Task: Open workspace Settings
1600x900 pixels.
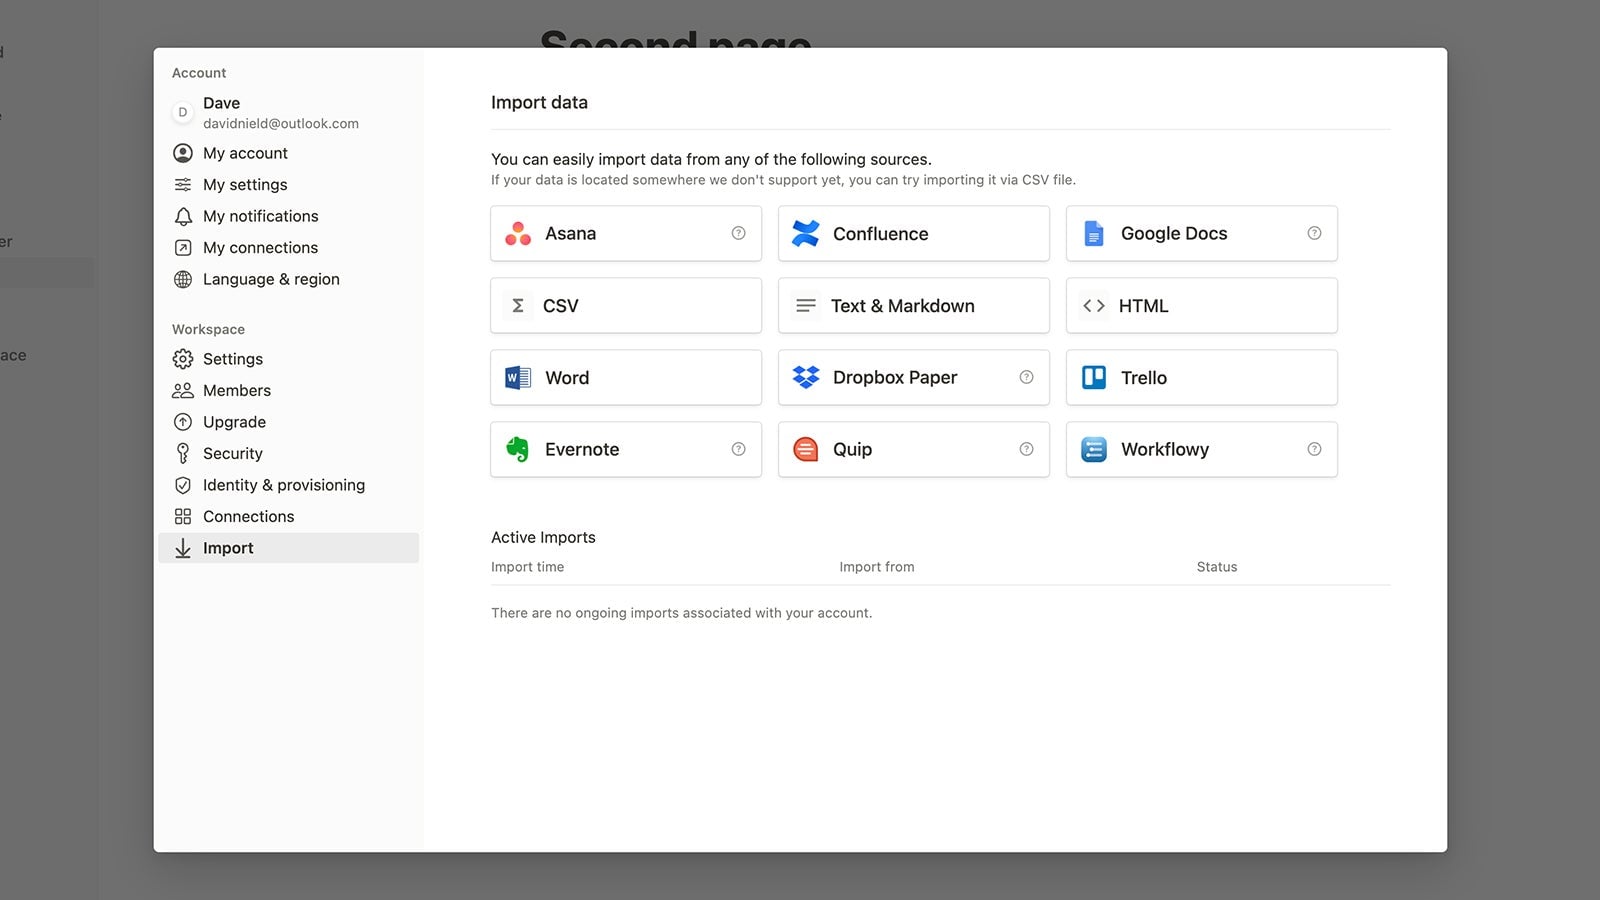Action: click(288, 359)
